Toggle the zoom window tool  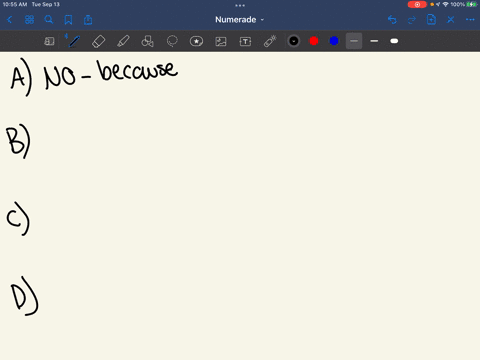(x=49, y=41)
